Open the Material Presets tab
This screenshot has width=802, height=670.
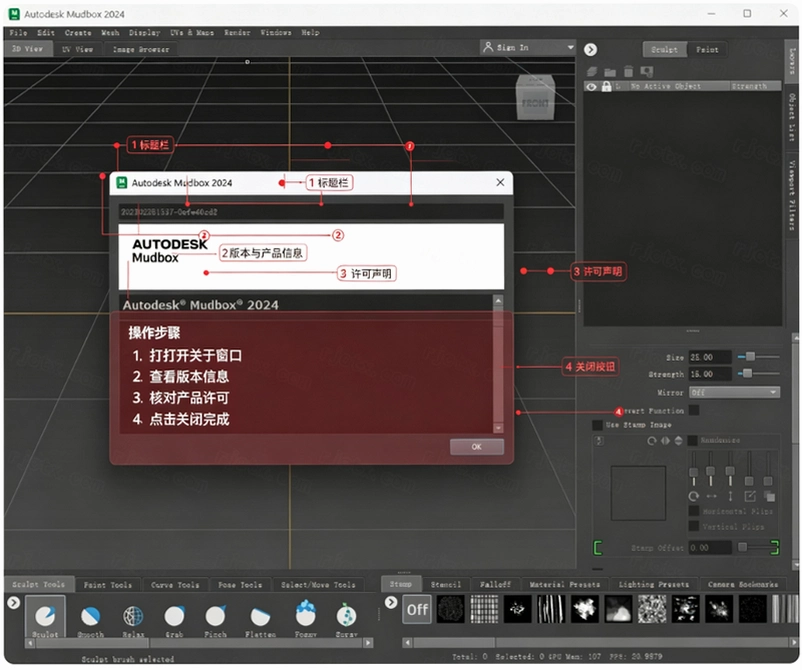coord(565,584)
